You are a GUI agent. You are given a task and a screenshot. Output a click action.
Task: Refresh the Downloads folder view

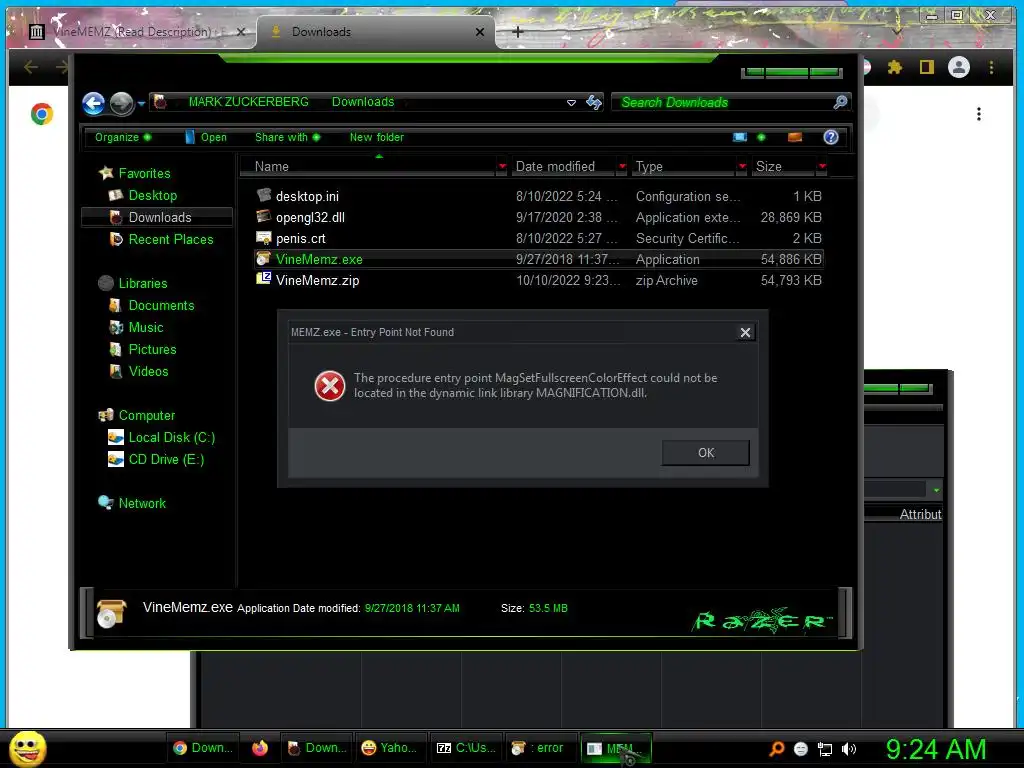tap(594, 102)
